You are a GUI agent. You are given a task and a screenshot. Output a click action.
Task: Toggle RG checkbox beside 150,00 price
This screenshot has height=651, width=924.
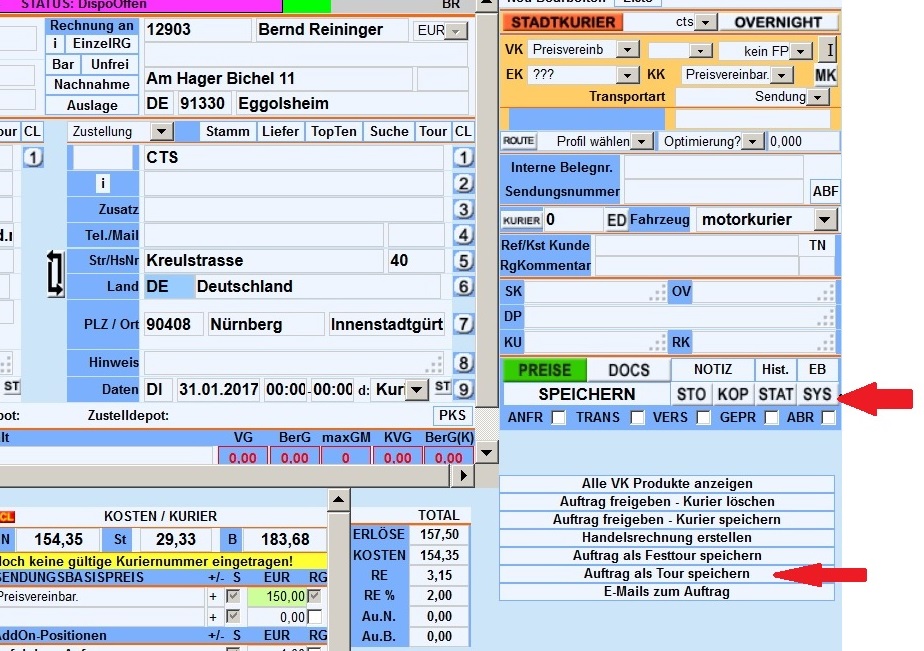pyautogui.click(x=315, y=596)
